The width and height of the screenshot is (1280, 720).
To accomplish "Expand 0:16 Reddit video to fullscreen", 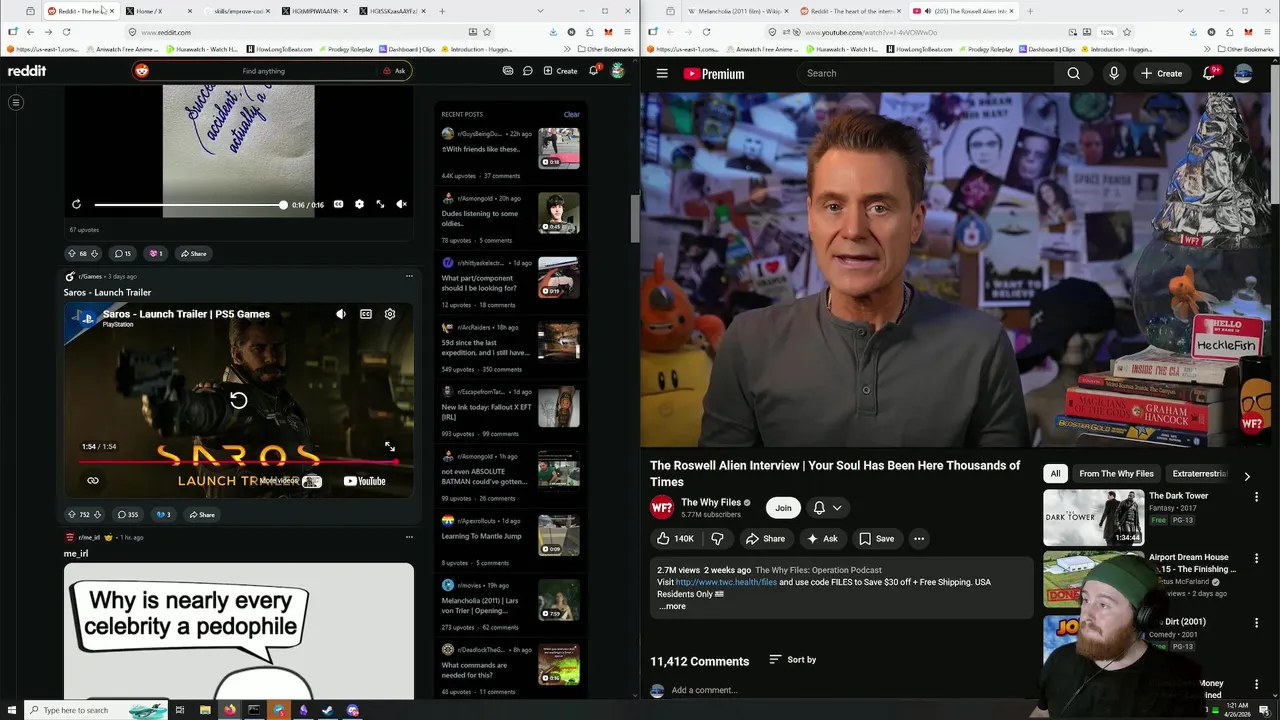I will pyautogui.click(x=380, y=204).
